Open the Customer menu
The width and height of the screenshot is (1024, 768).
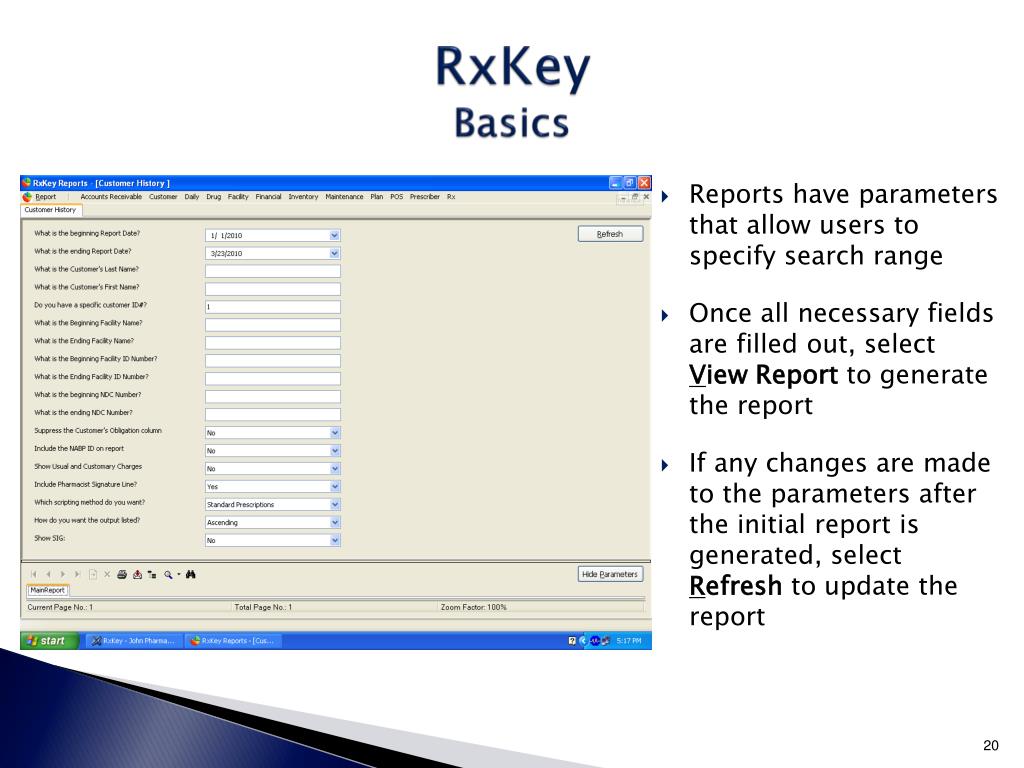pos(163,197)
